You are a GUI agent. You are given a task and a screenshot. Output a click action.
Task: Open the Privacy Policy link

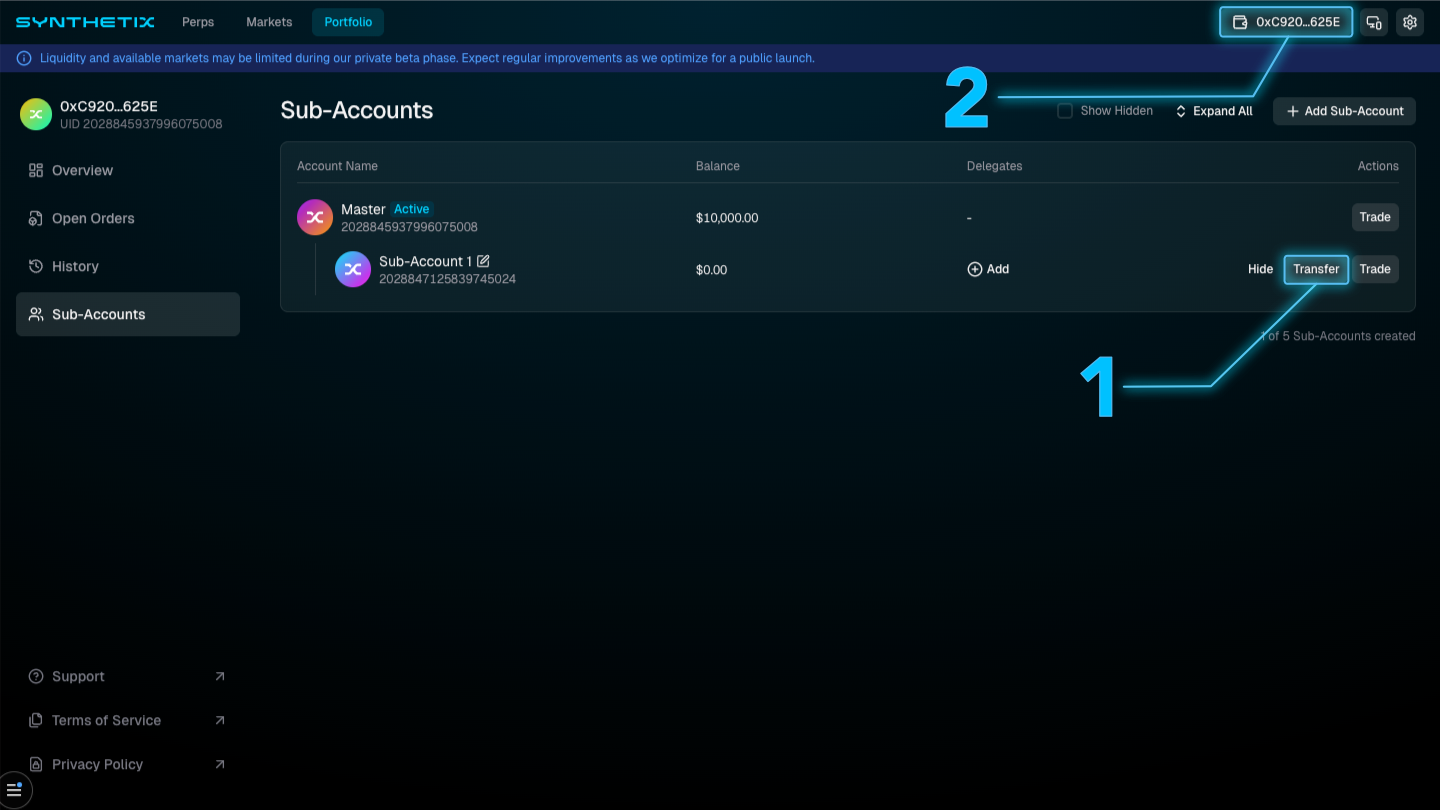tap(95, 764)
